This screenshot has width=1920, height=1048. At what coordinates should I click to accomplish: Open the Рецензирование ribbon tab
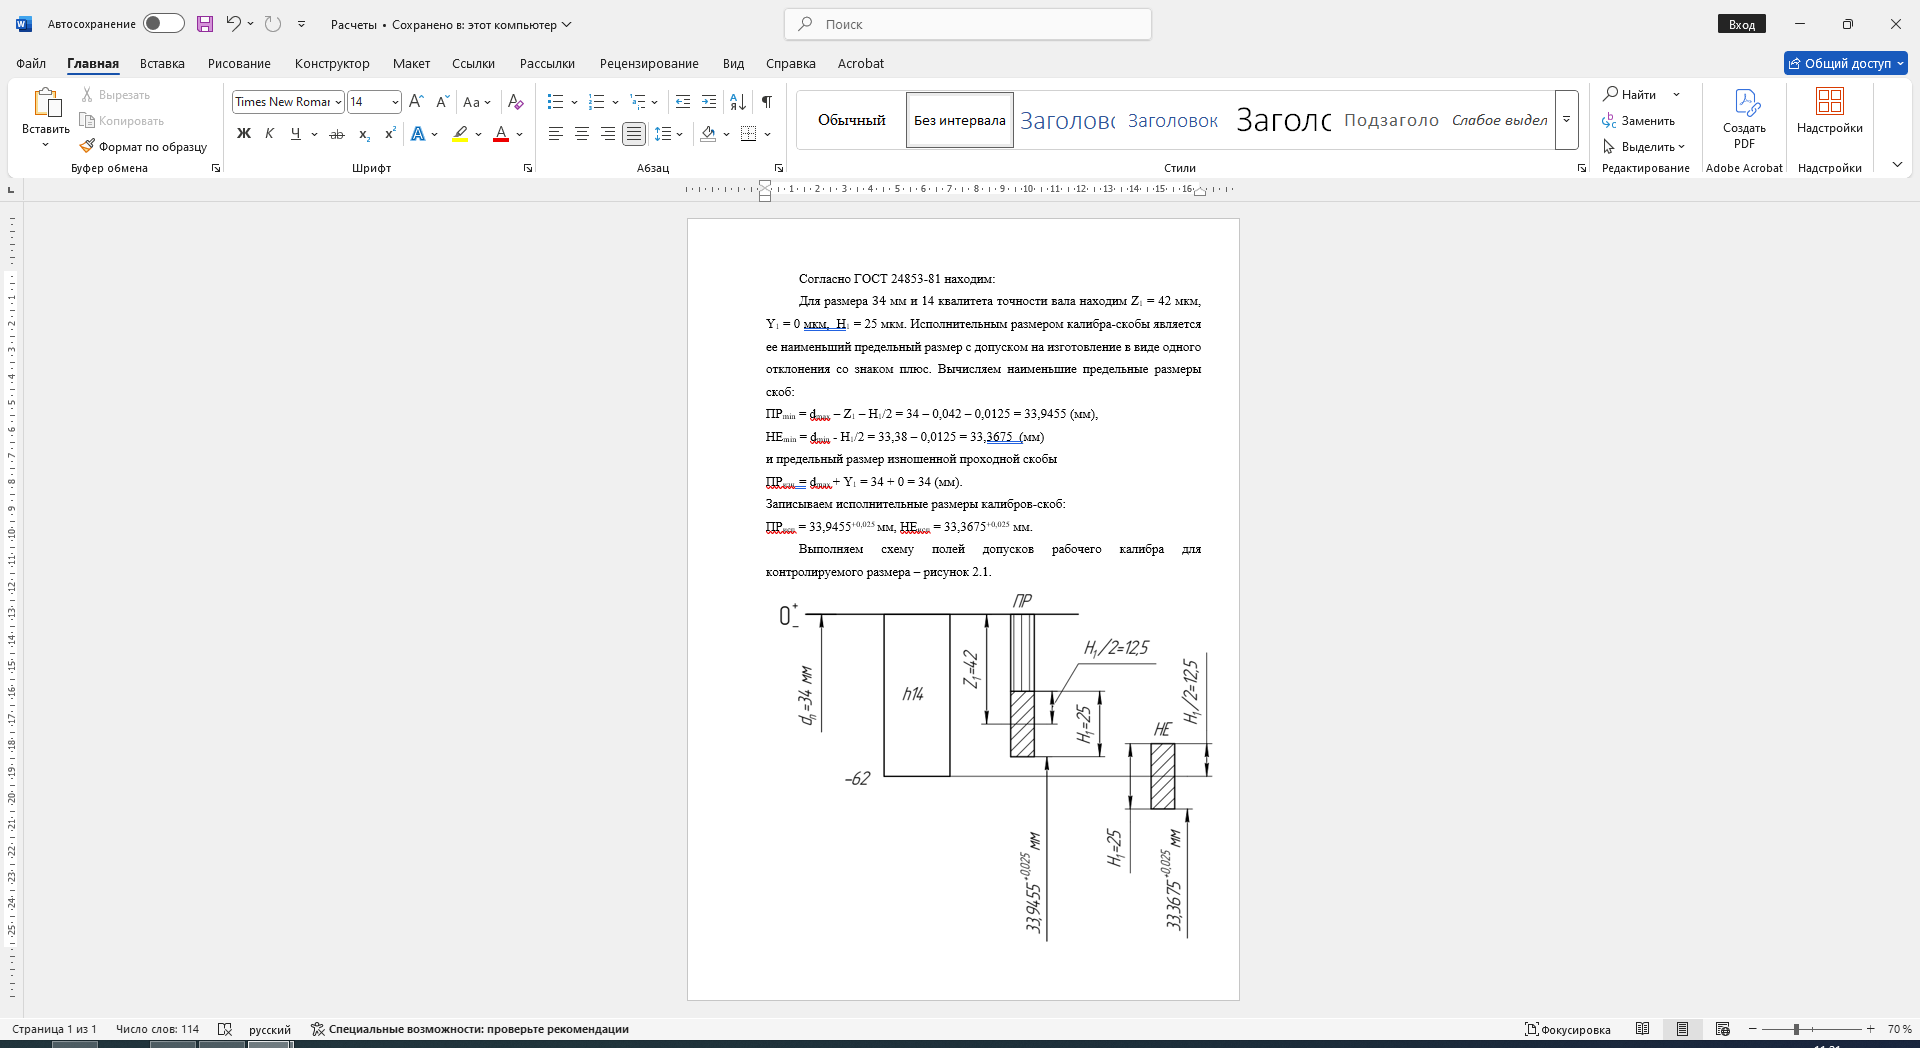pyautogui.click(x=649, y=63)
